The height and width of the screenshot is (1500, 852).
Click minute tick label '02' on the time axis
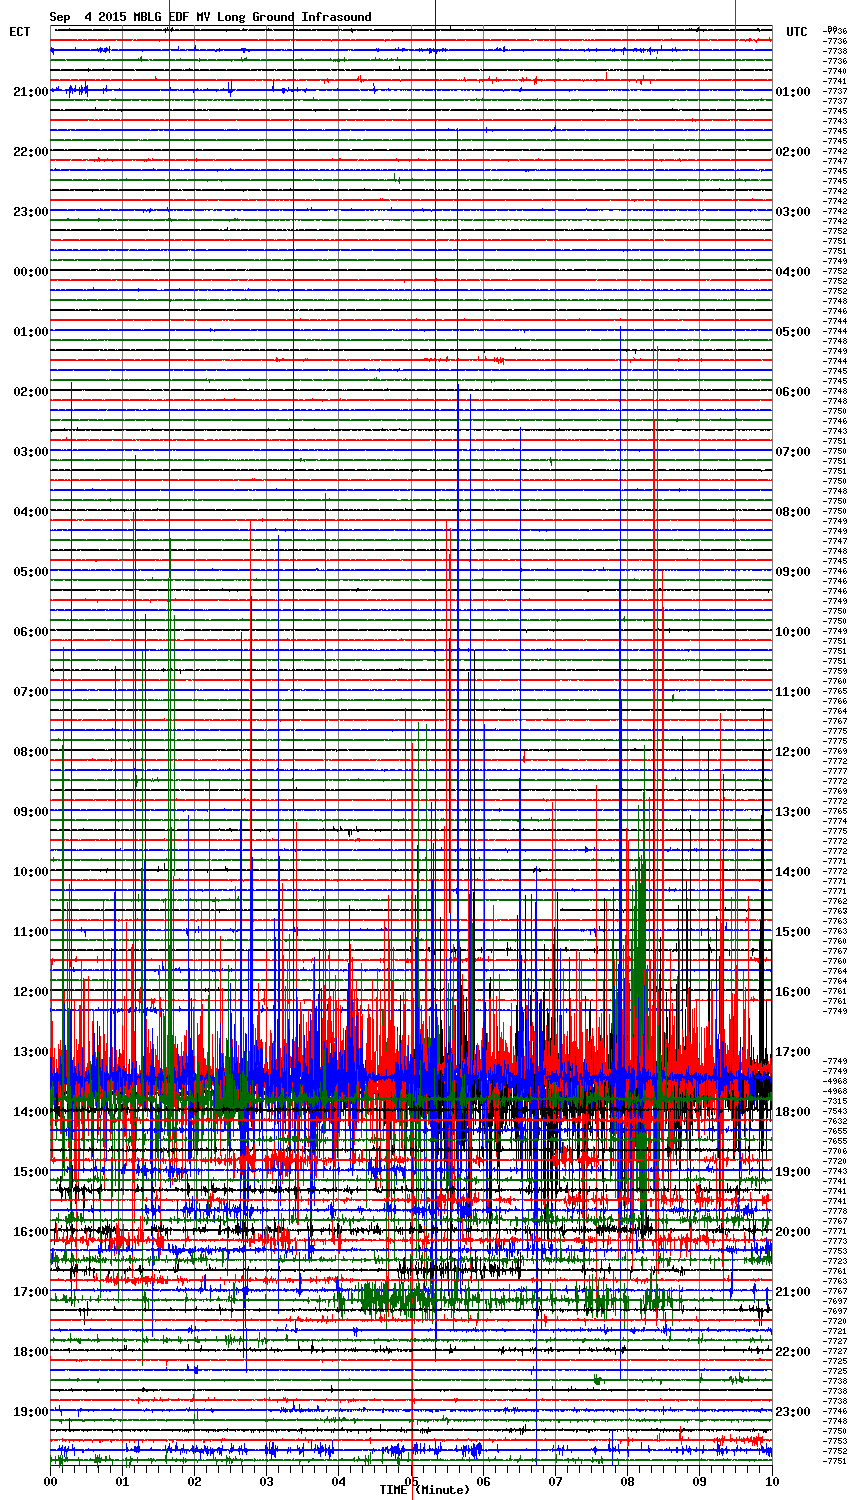pyautogui.click(x=195, y=1480)
